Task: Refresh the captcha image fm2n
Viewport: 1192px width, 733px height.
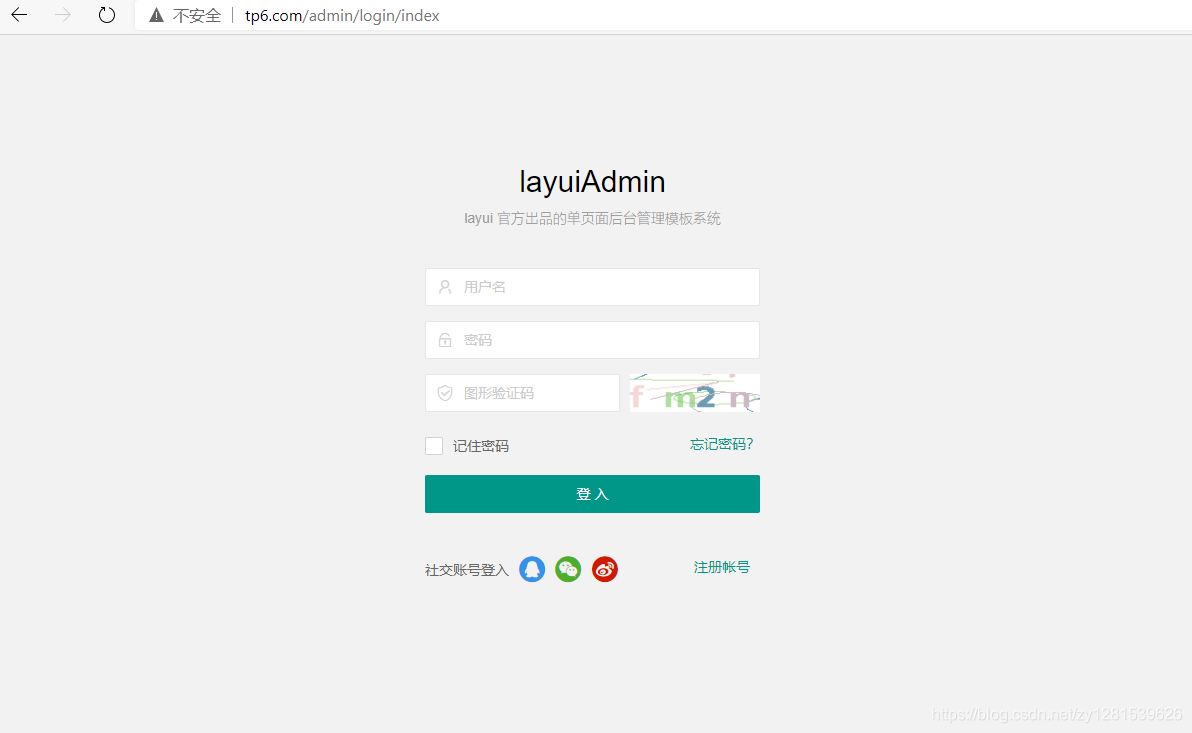Action: (695, 393)
